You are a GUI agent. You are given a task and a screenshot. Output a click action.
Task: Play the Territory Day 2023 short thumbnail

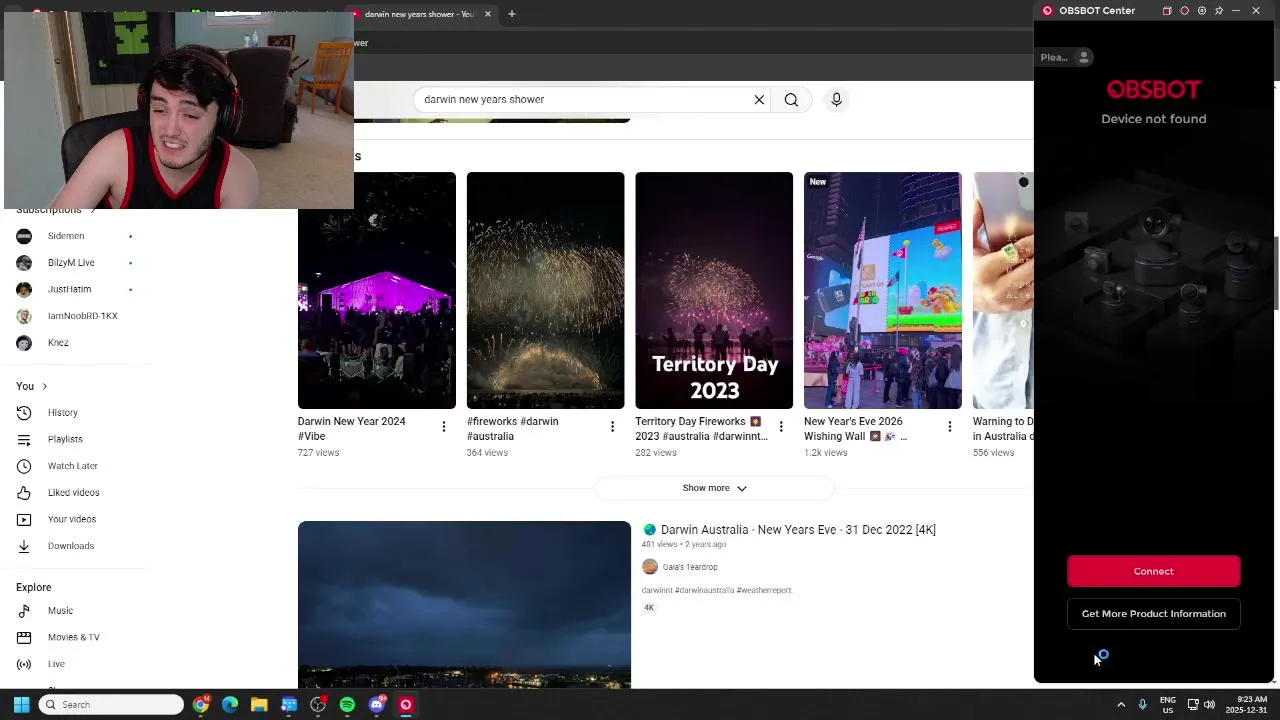tap(714, 290)
